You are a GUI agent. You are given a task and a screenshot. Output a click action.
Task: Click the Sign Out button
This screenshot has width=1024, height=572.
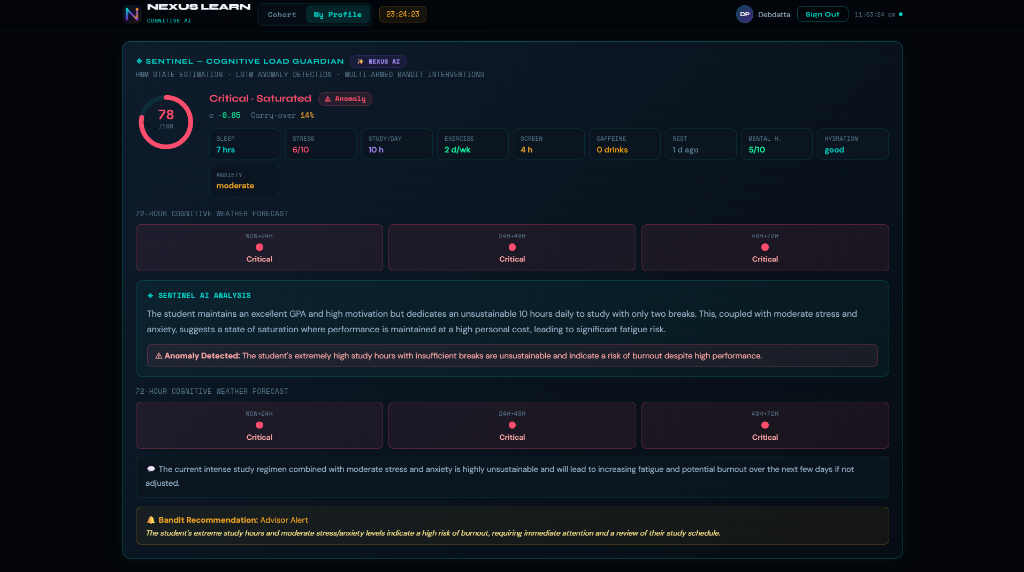pos(822,14)
